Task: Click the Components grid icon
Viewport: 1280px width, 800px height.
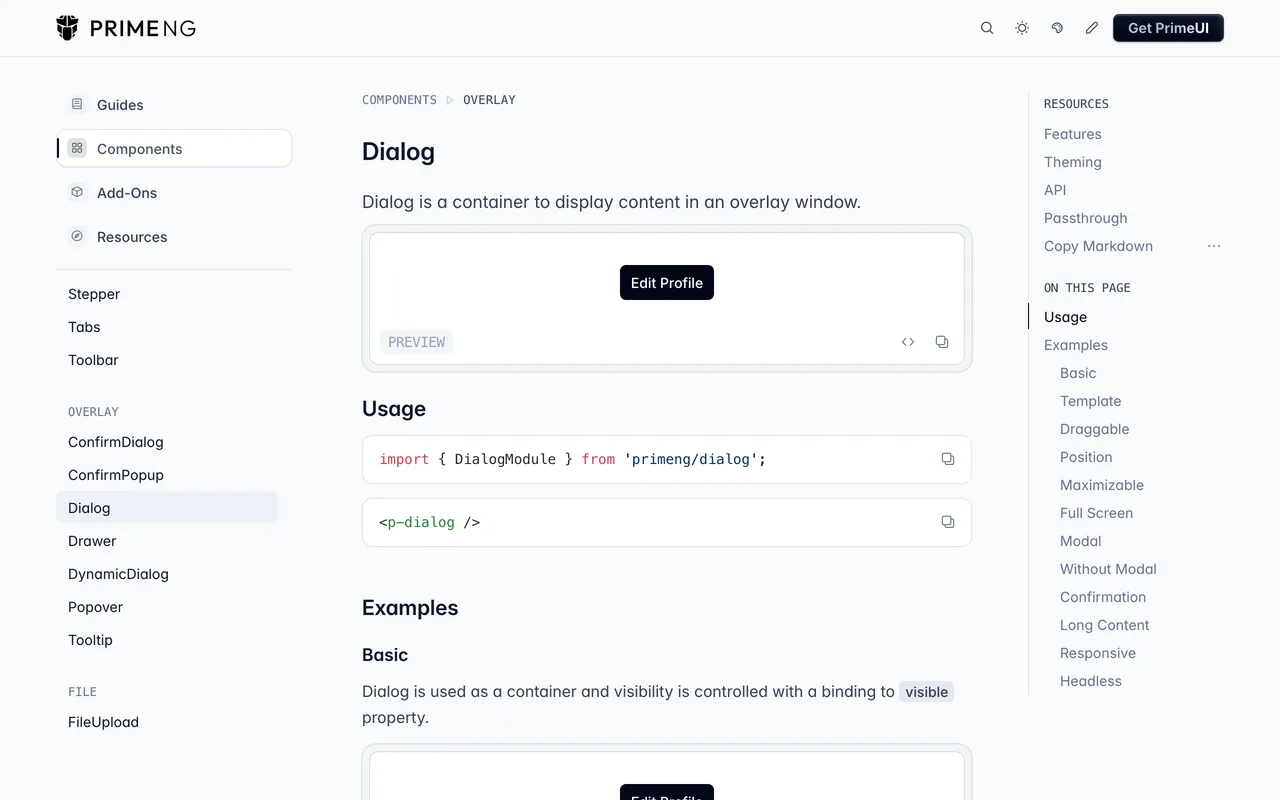Action: [x=77, y=148]
